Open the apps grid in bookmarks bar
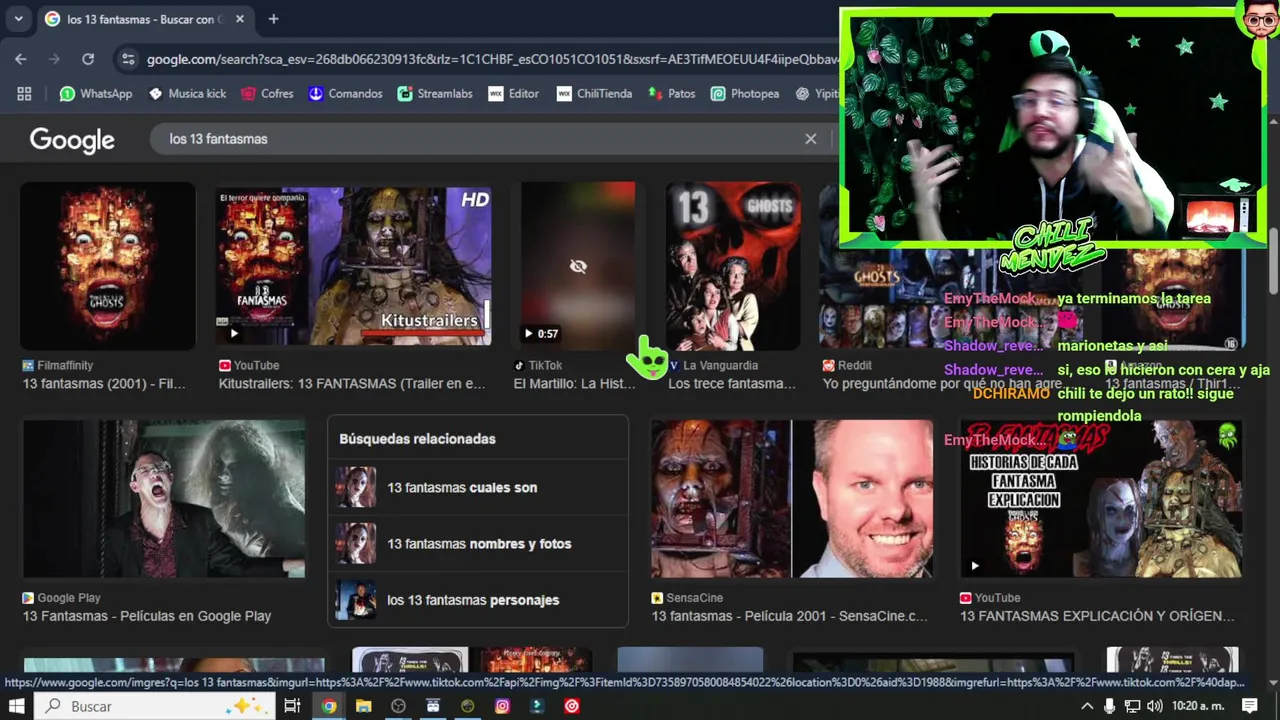 click(x=24, y=93)
